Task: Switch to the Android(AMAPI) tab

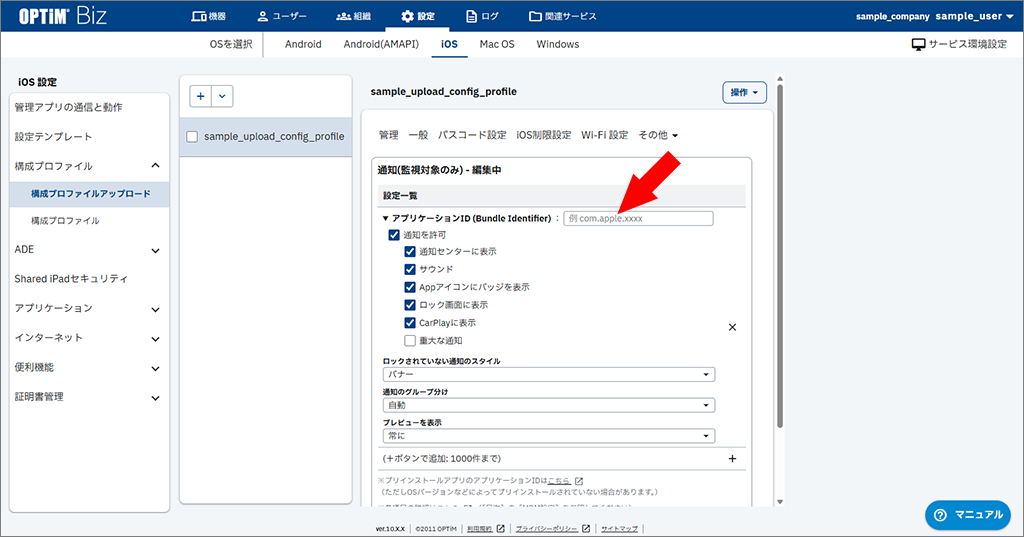Action: pos(381,44)
